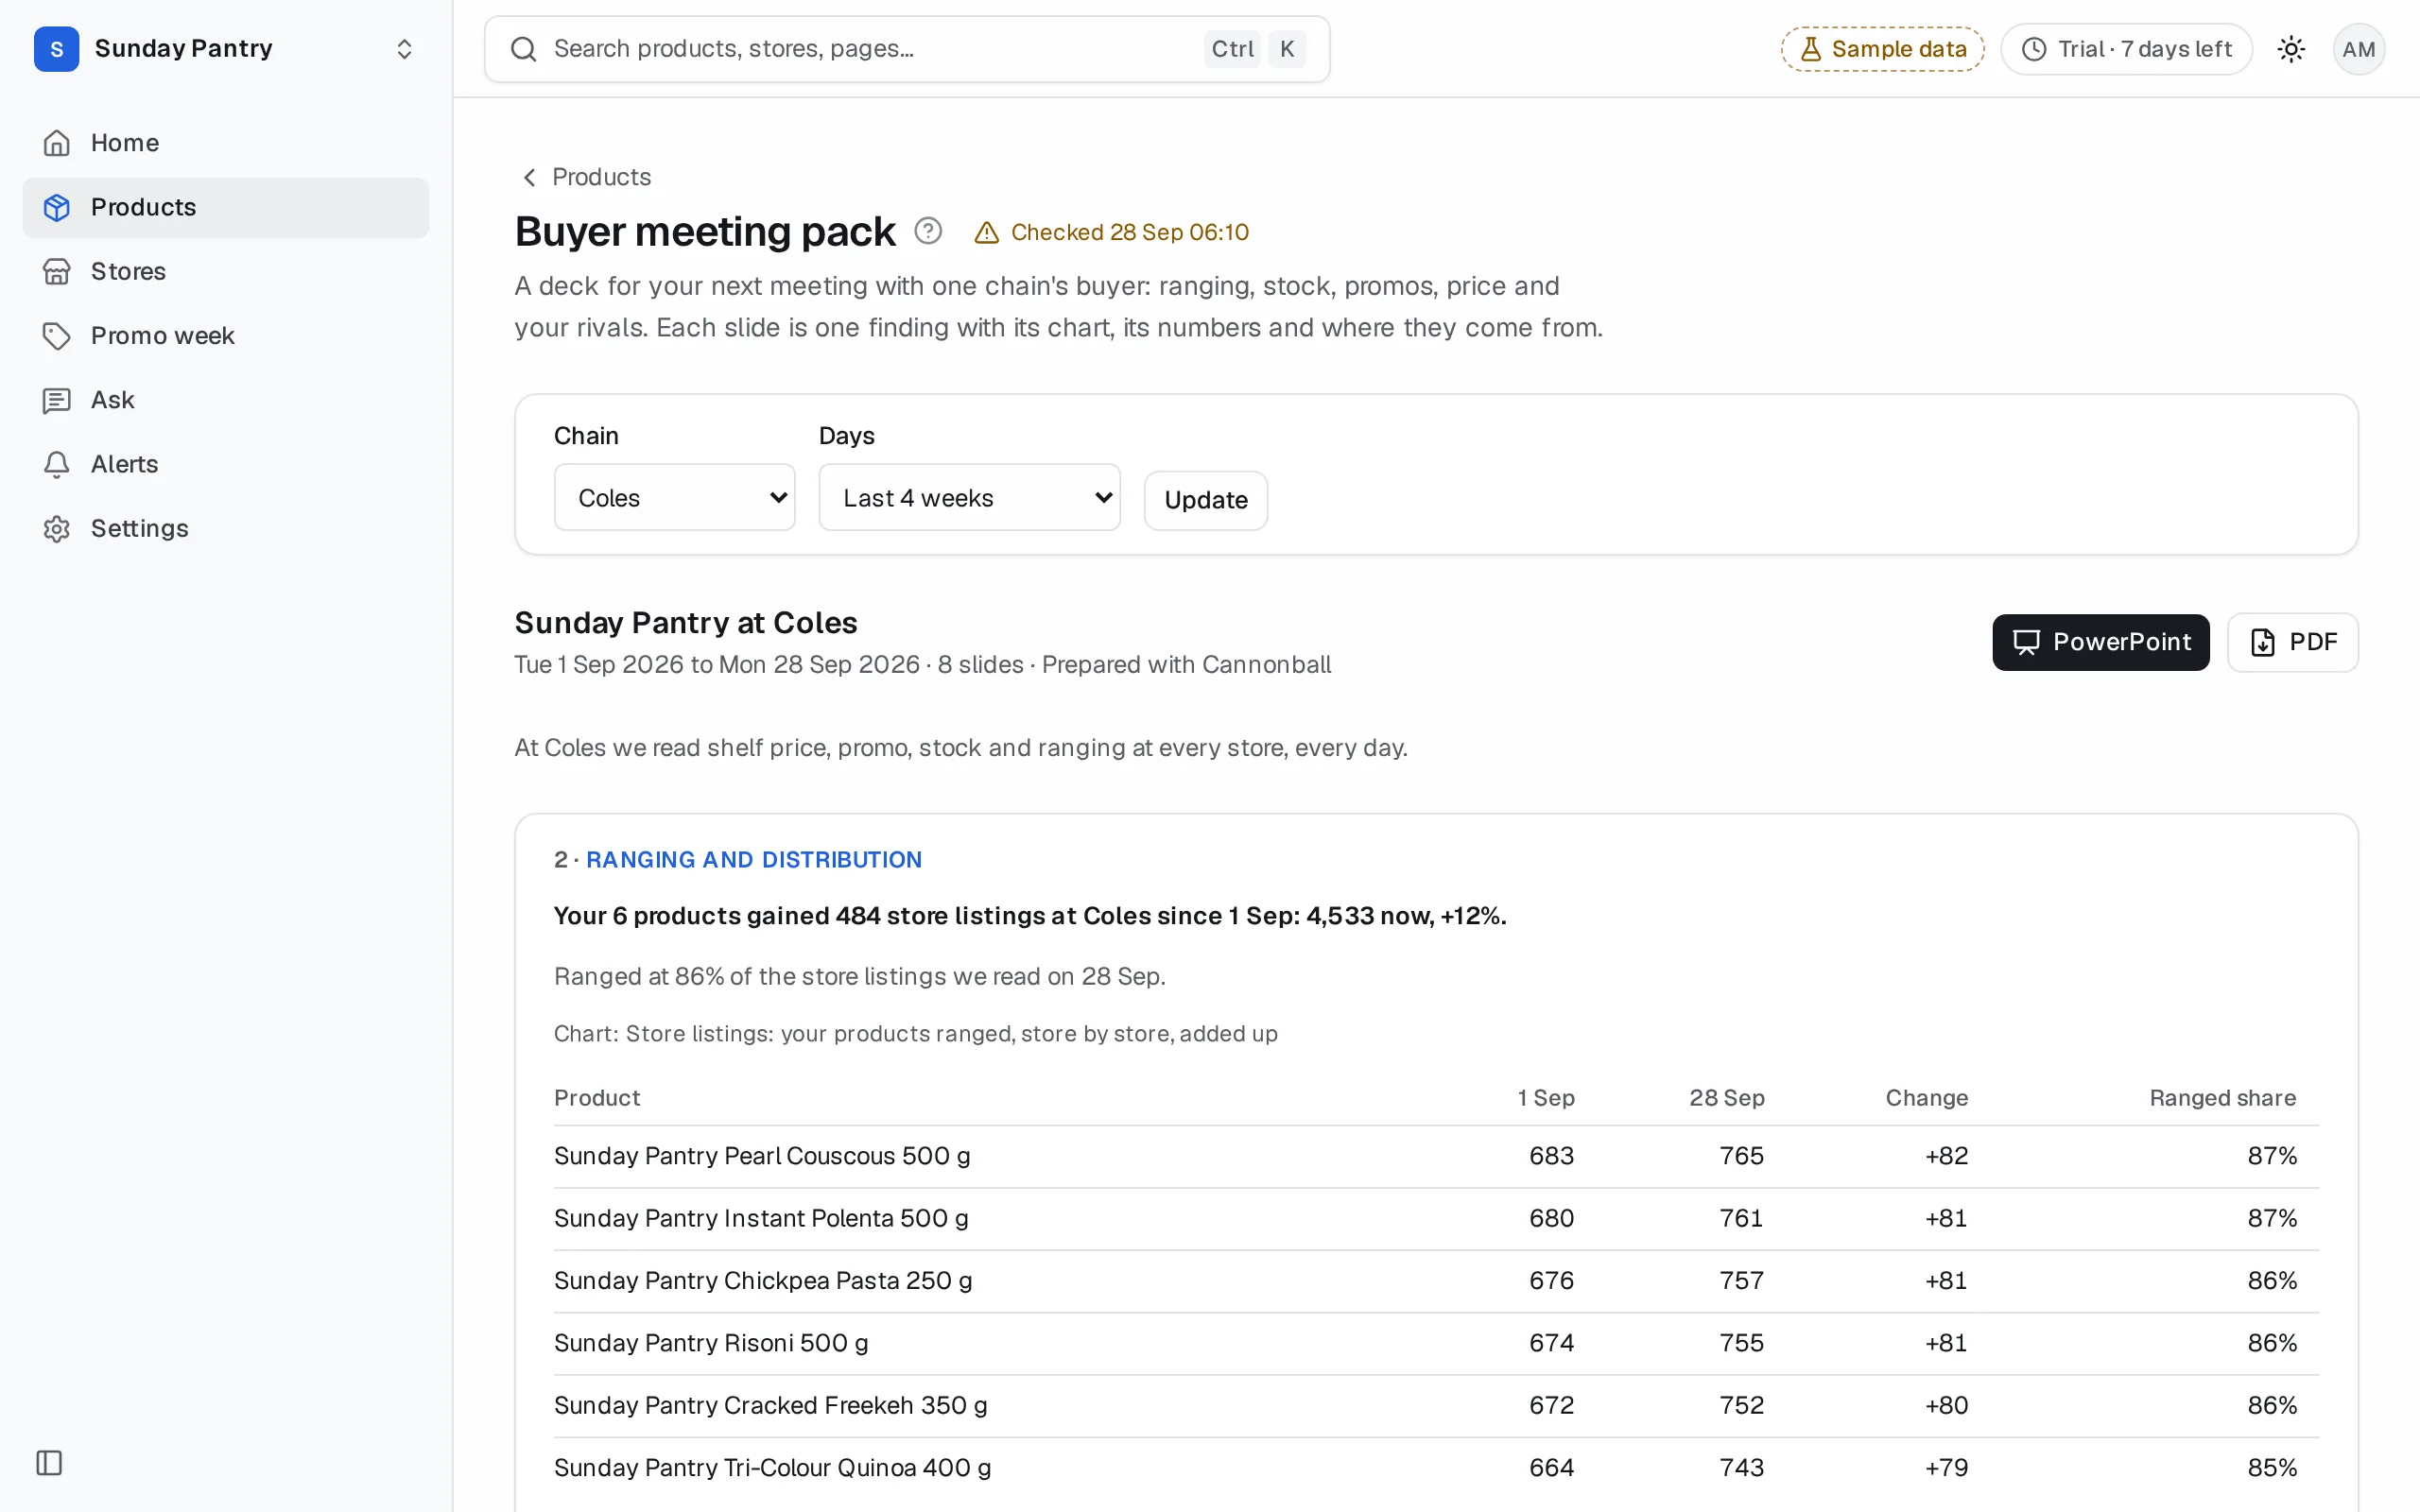Click Trial 7 days left badge
Image resolution: width=2420 pixels, height=1512 pixels.
click(x=2126, y=49)
